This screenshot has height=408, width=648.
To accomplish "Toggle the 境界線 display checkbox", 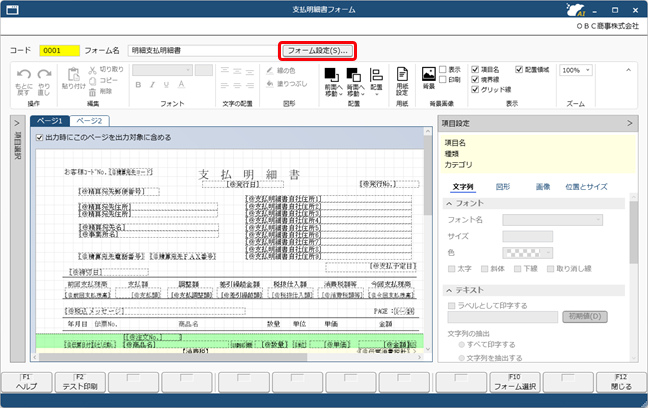I will pos(475,79).
